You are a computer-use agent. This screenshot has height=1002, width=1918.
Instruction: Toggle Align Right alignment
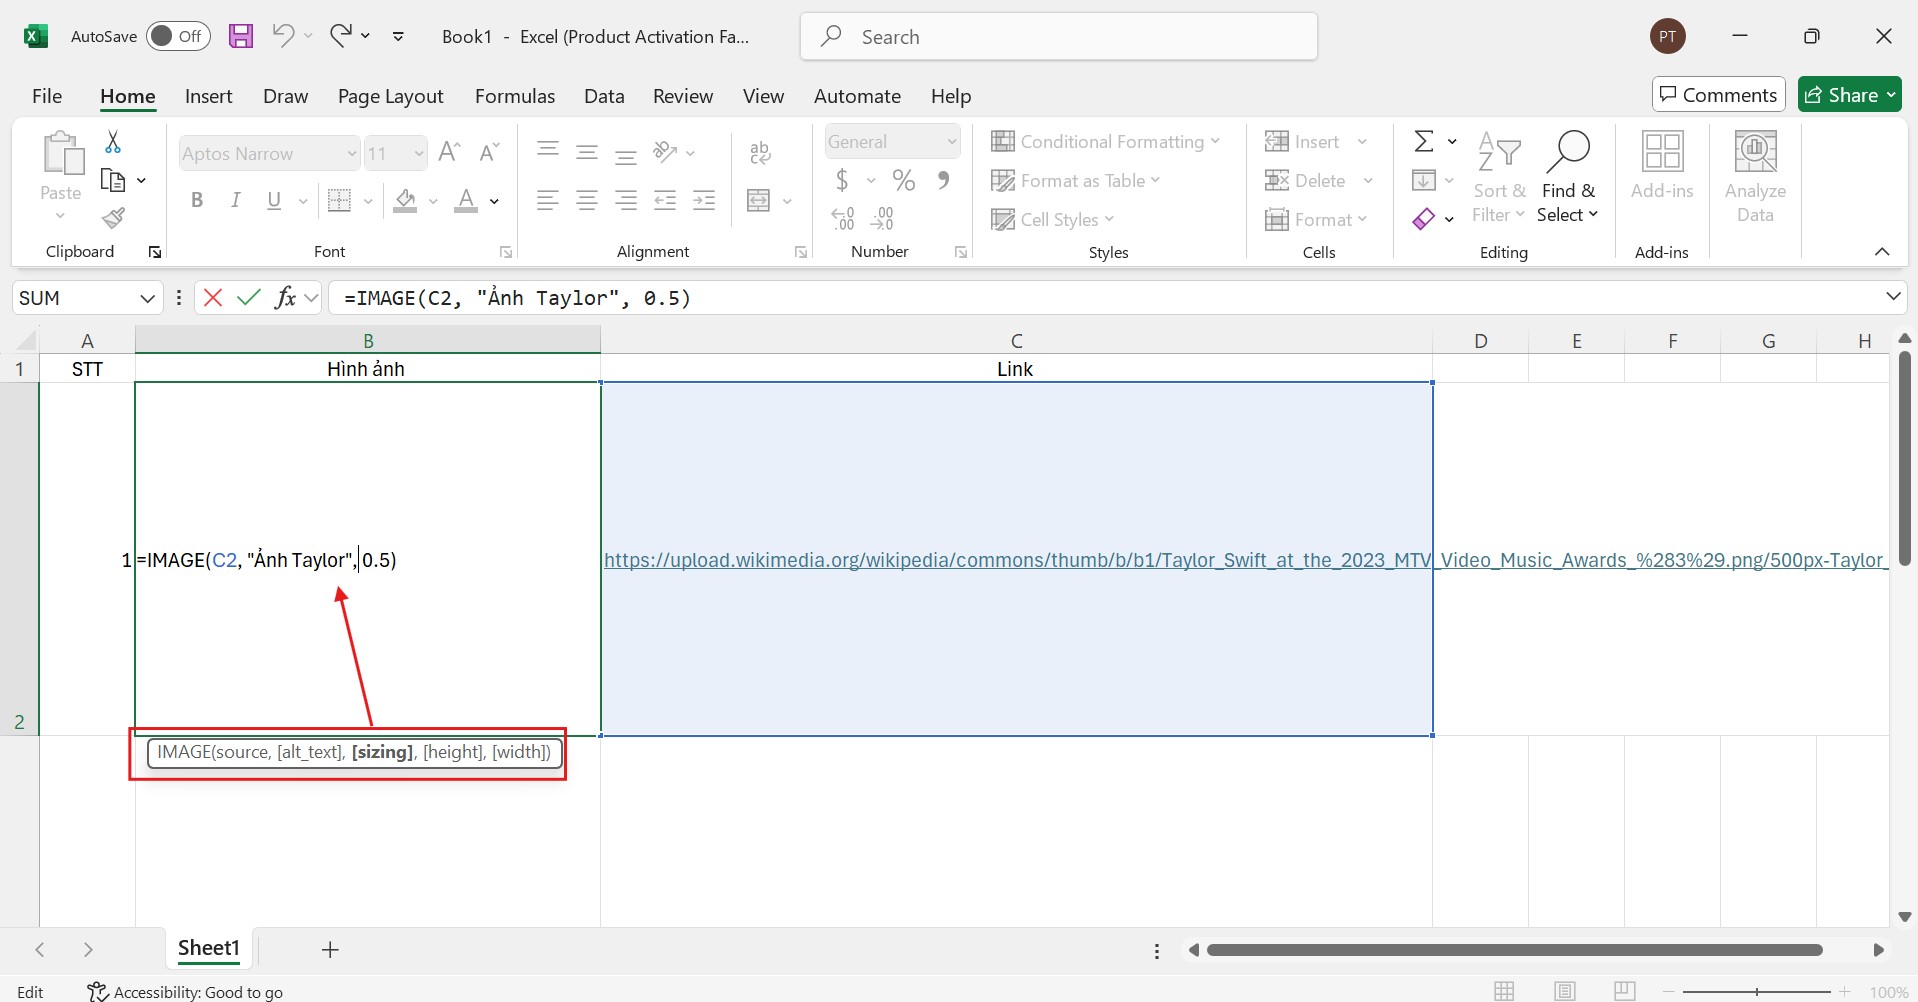[x=626, y=200]
